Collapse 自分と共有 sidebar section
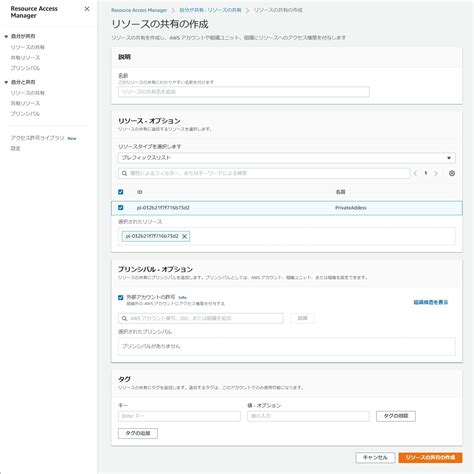The height and width of the screenshot is (474, 474). coord(6,82)
